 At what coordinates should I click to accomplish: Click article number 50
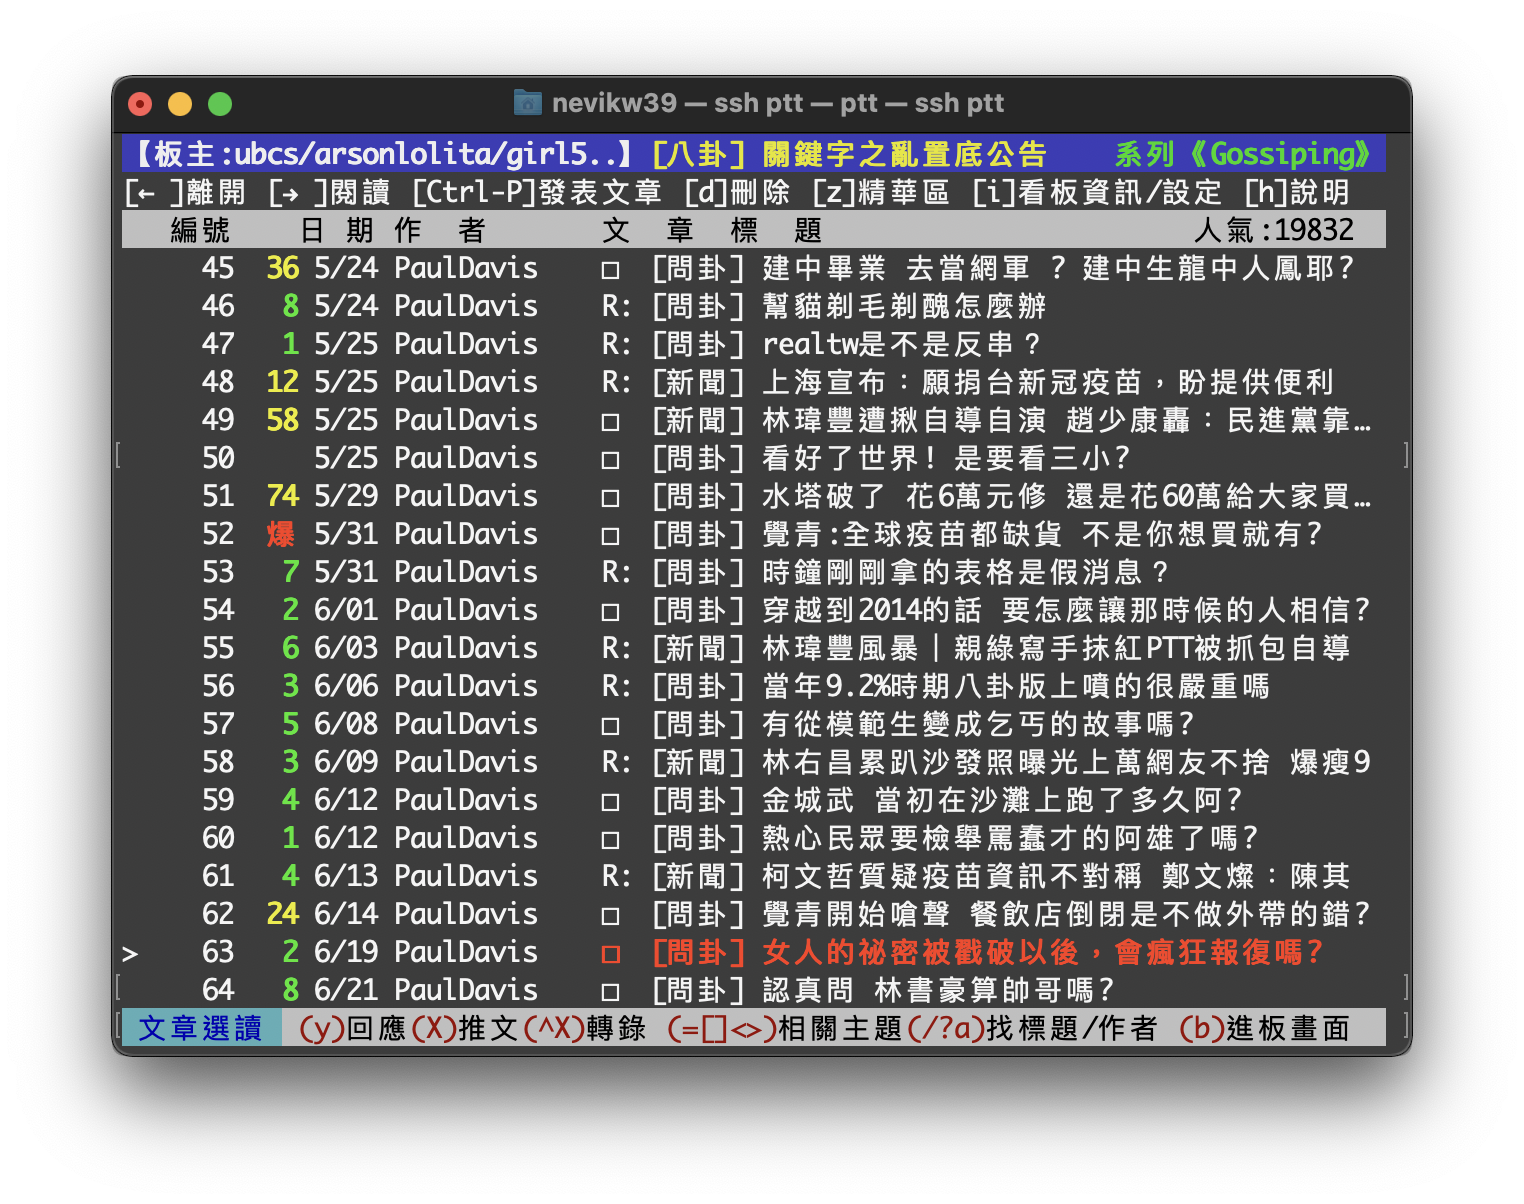point(218,458)
